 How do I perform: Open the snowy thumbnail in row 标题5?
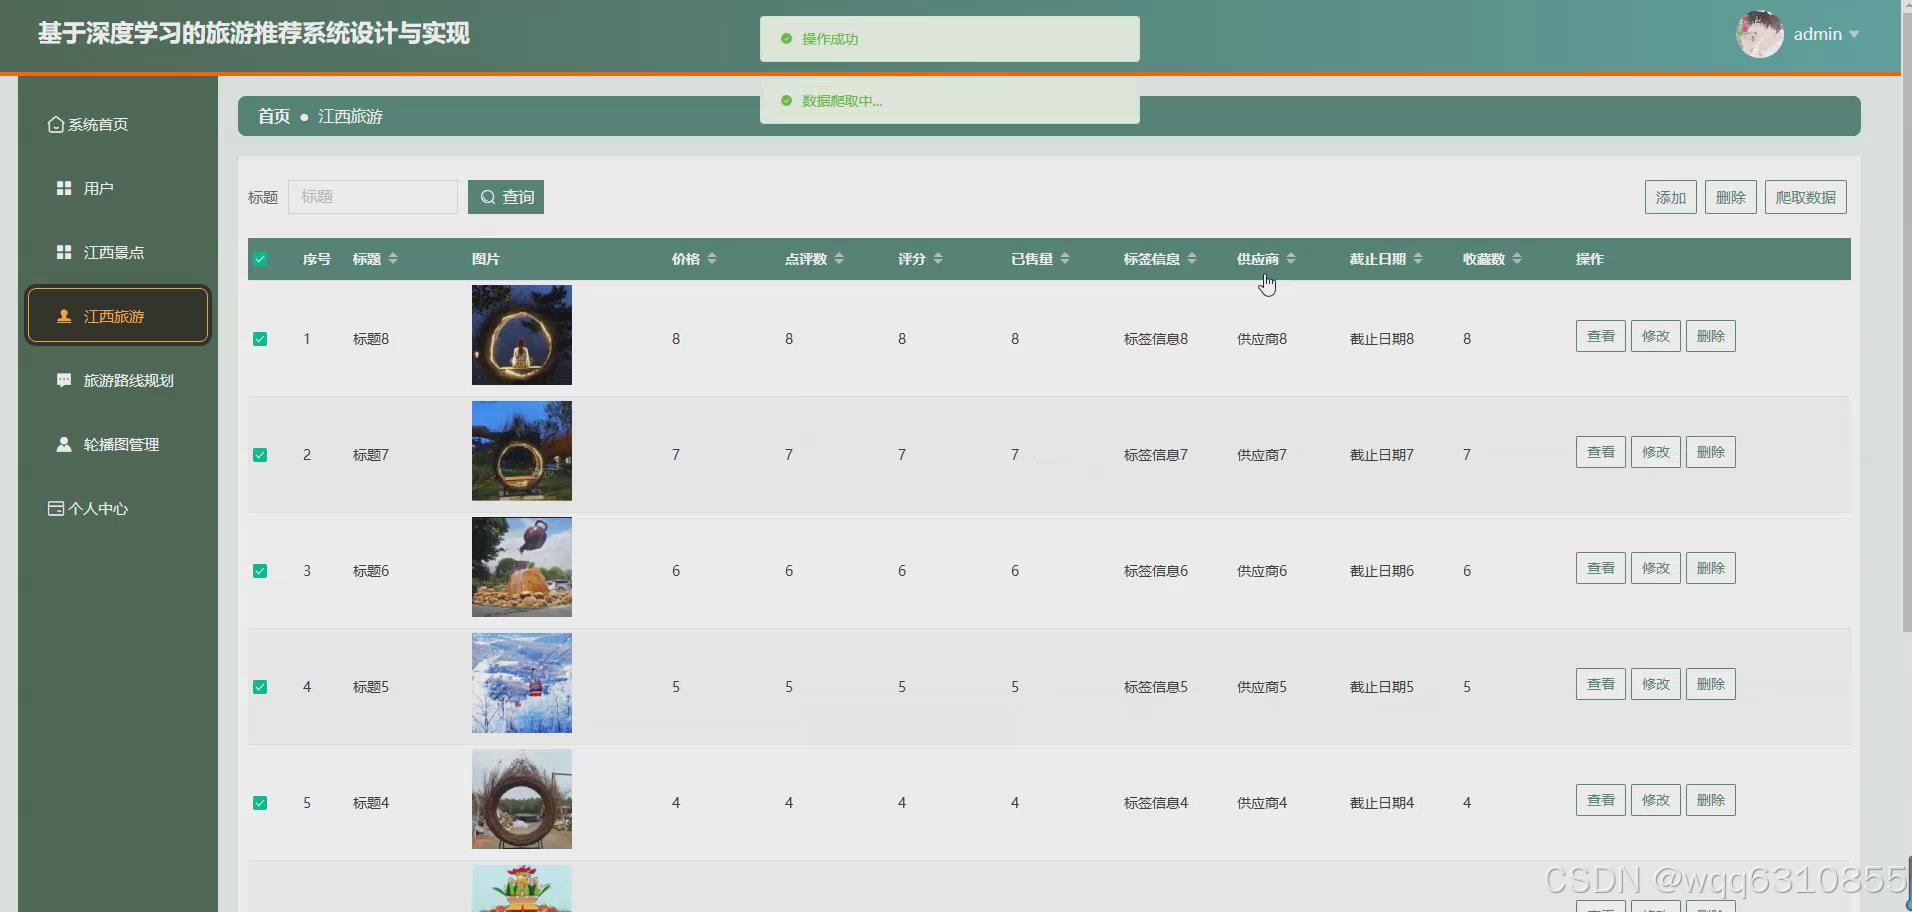coord(522,683)
